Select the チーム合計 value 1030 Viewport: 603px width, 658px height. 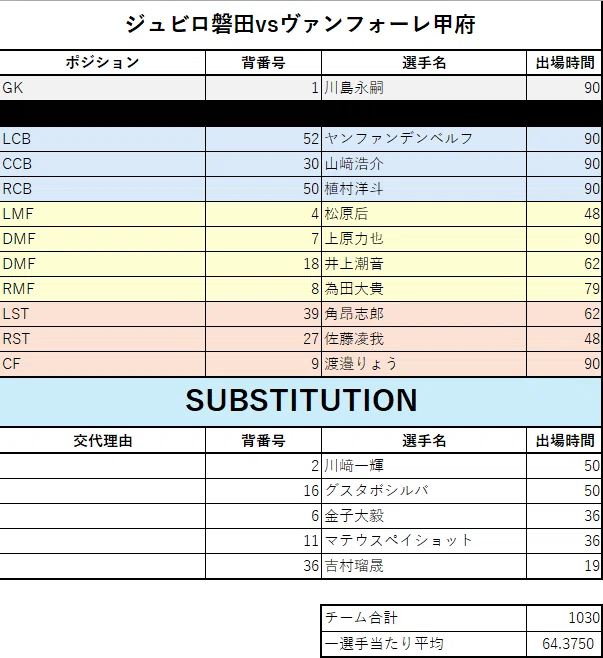pyautogui.click(x=564, y=618)
